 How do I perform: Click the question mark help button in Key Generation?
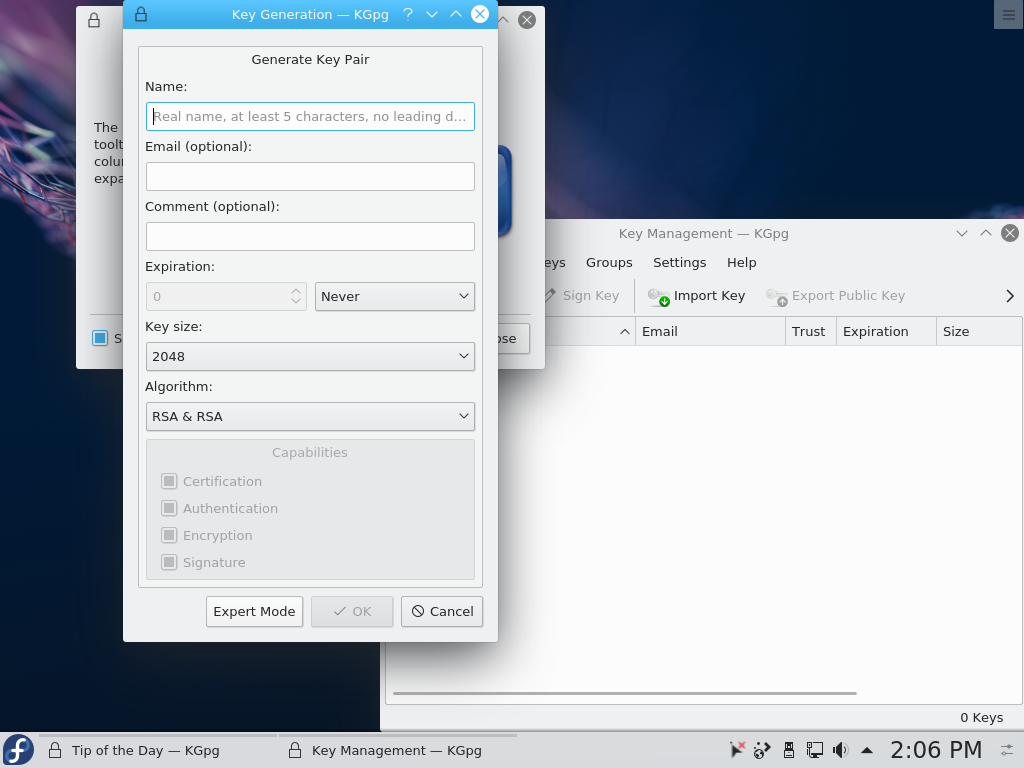(x=408, y=14)
